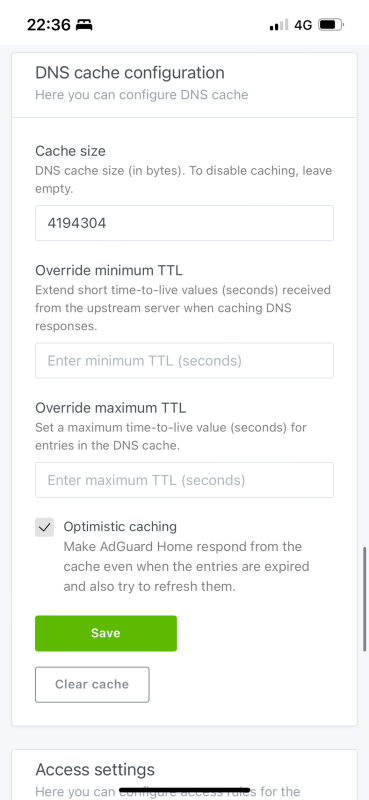Viewport: 369px width, 800px height.
Task: Uncheck the Optimistic caching checkbox
Action: click(x=44, y=528)
